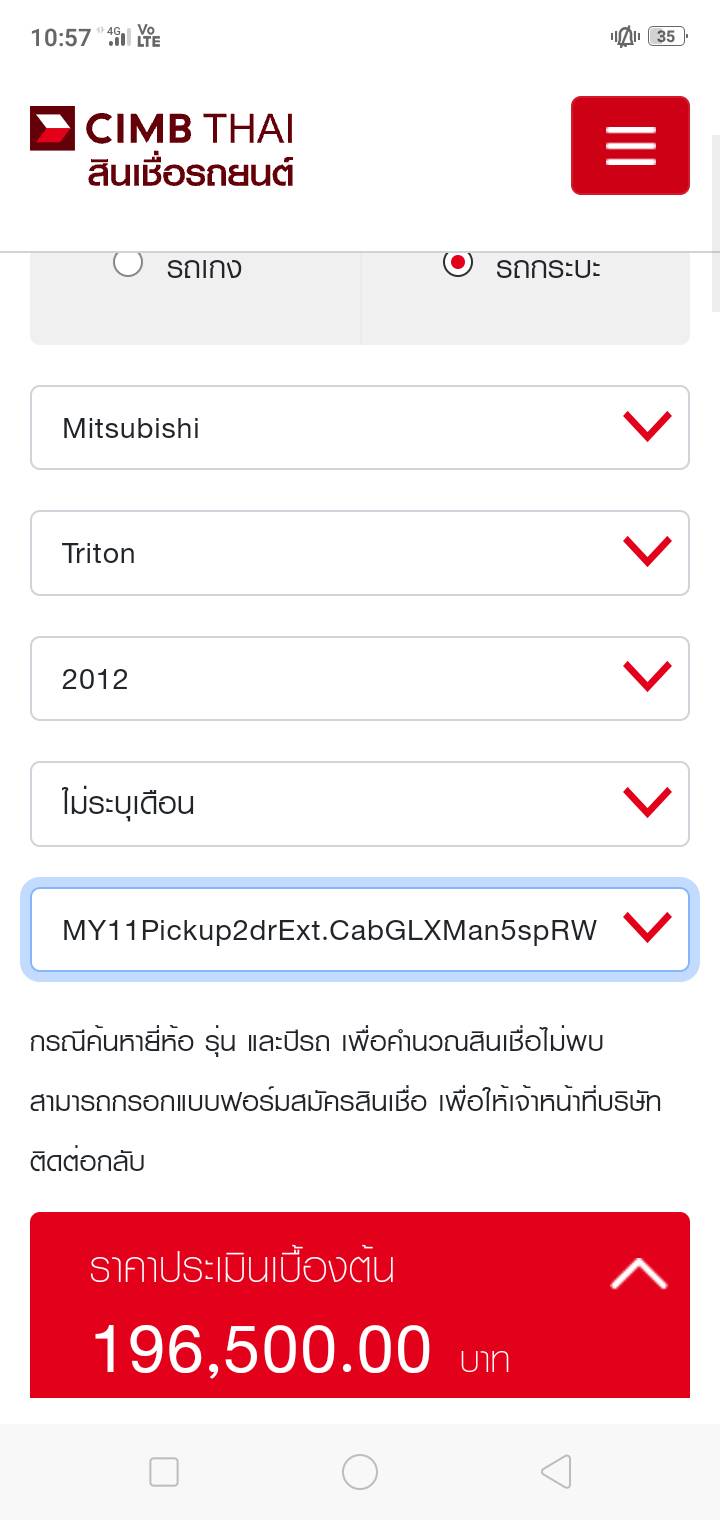Select the รถเก๋ง radio button

point(128,264)
